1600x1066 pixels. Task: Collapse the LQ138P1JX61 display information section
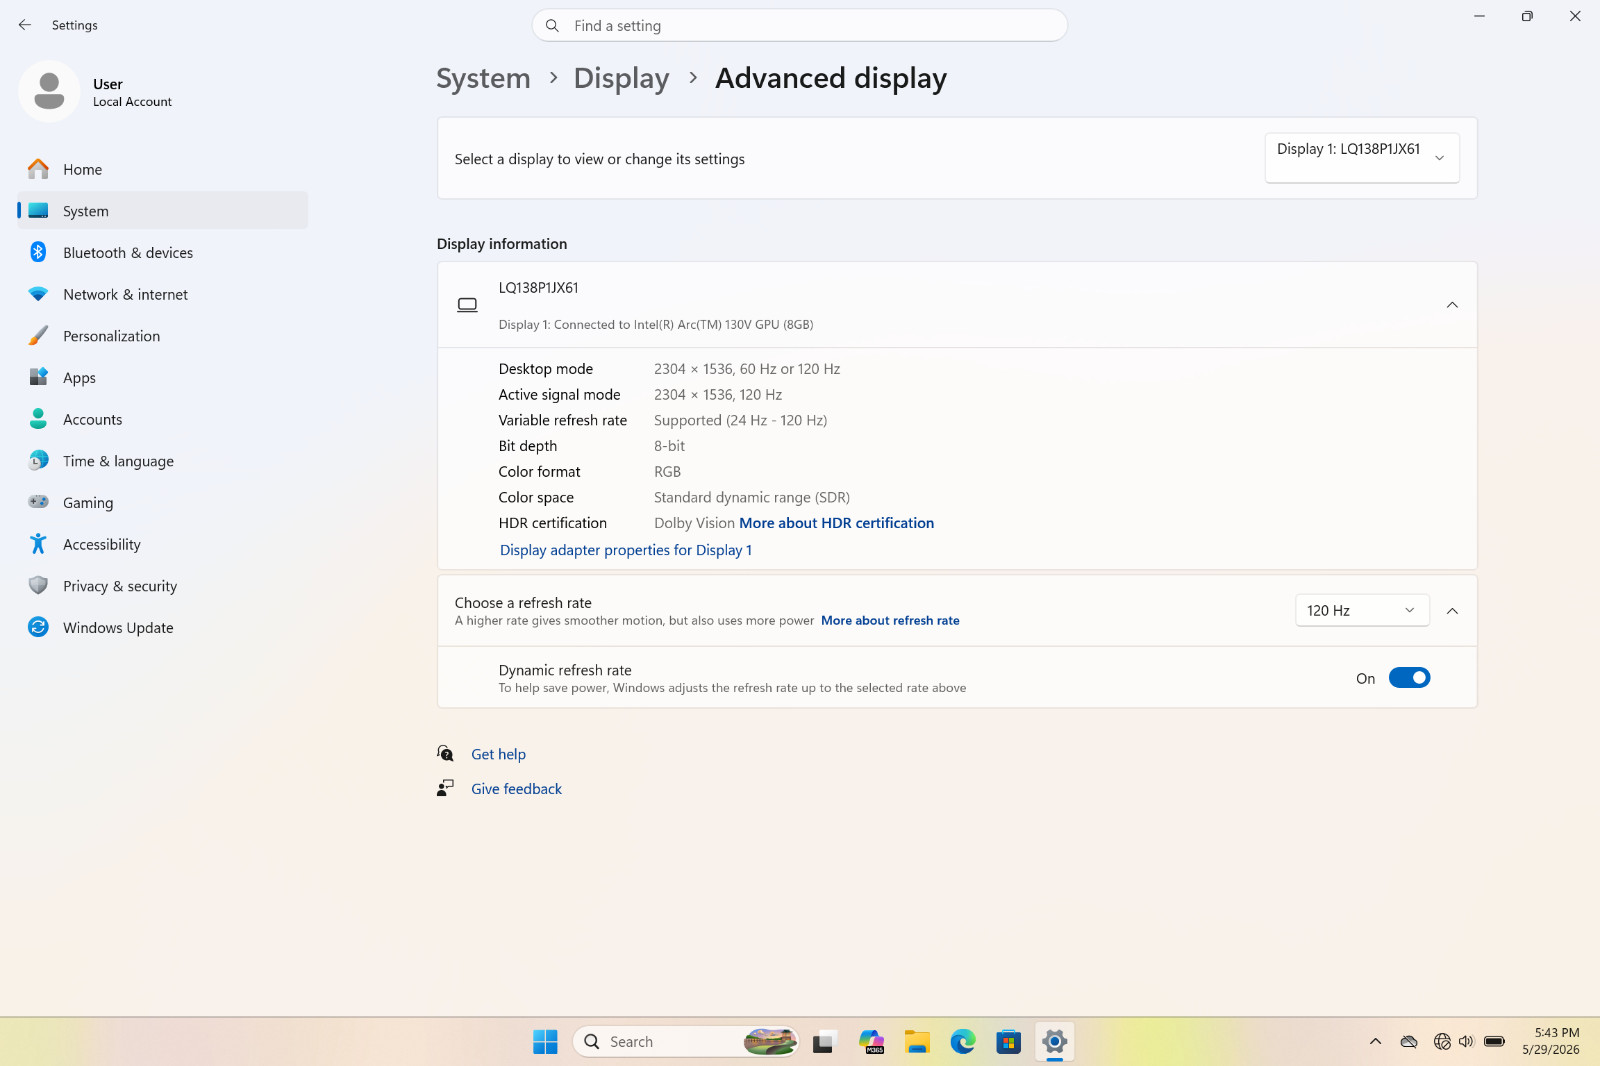1452,305
